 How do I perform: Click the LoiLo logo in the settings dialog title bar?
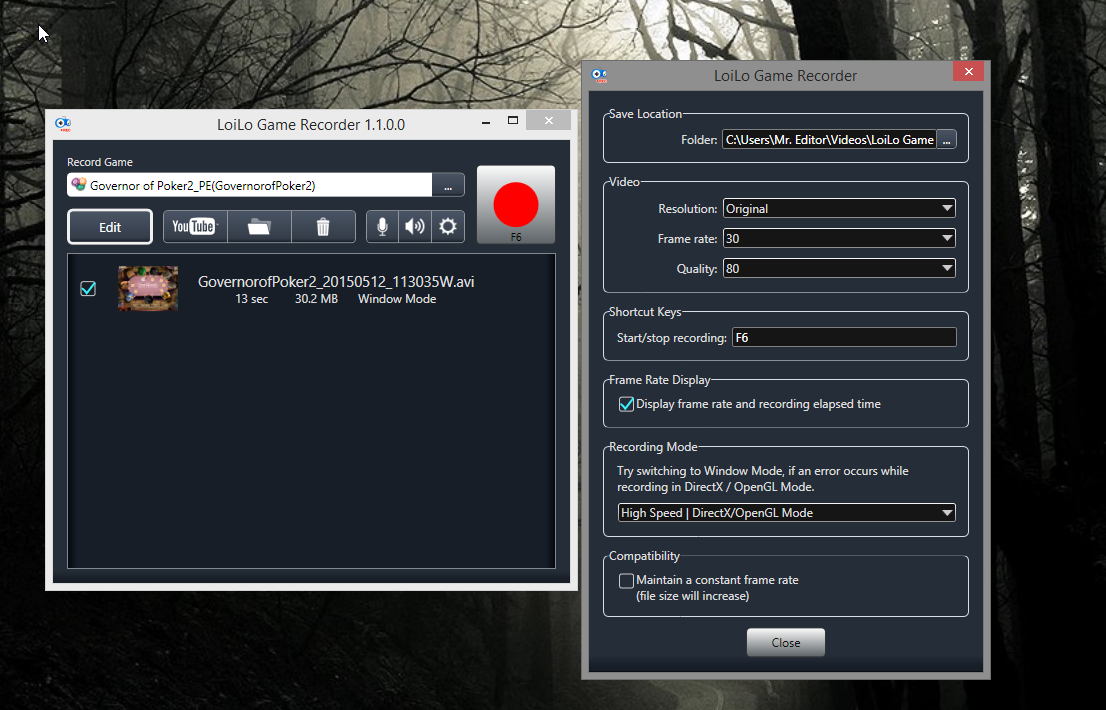[600, 75]
